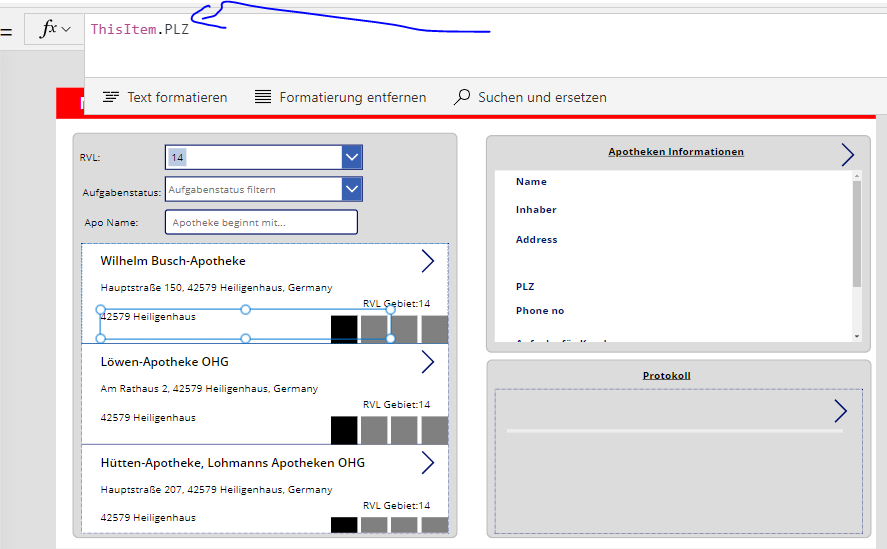
Task: Click the Inhaber field label
Action: (x=536, y=209)
